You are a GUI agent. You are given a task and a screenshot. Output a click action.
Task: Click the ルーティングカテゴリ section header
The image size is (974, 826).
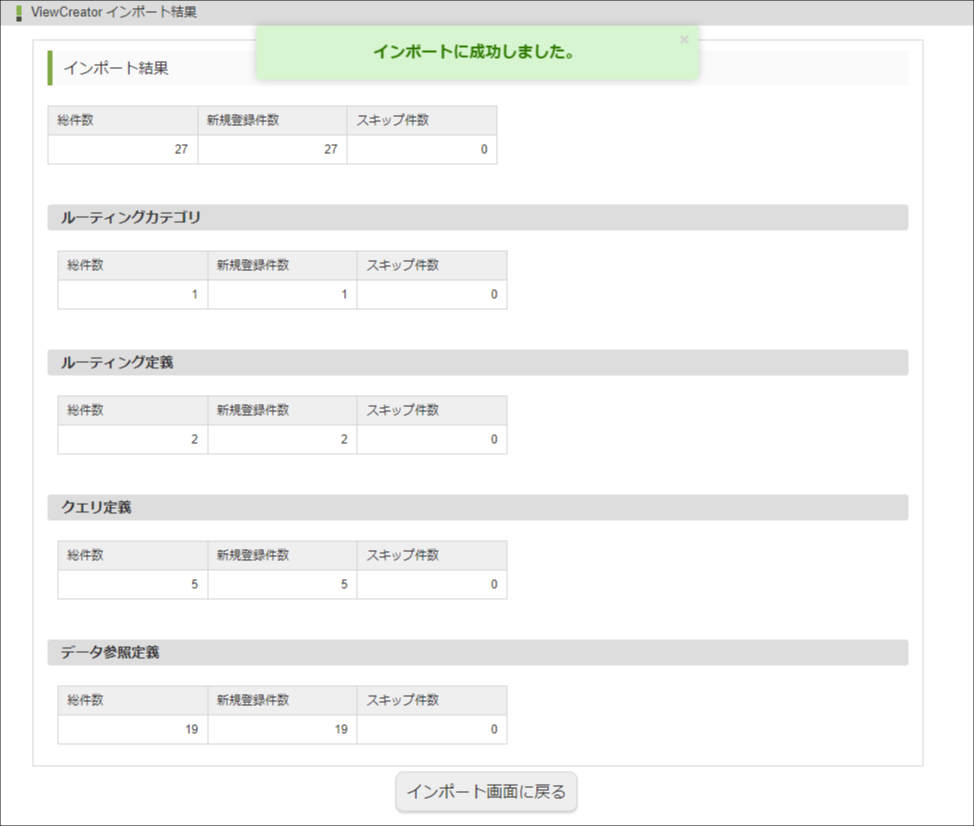478,217
